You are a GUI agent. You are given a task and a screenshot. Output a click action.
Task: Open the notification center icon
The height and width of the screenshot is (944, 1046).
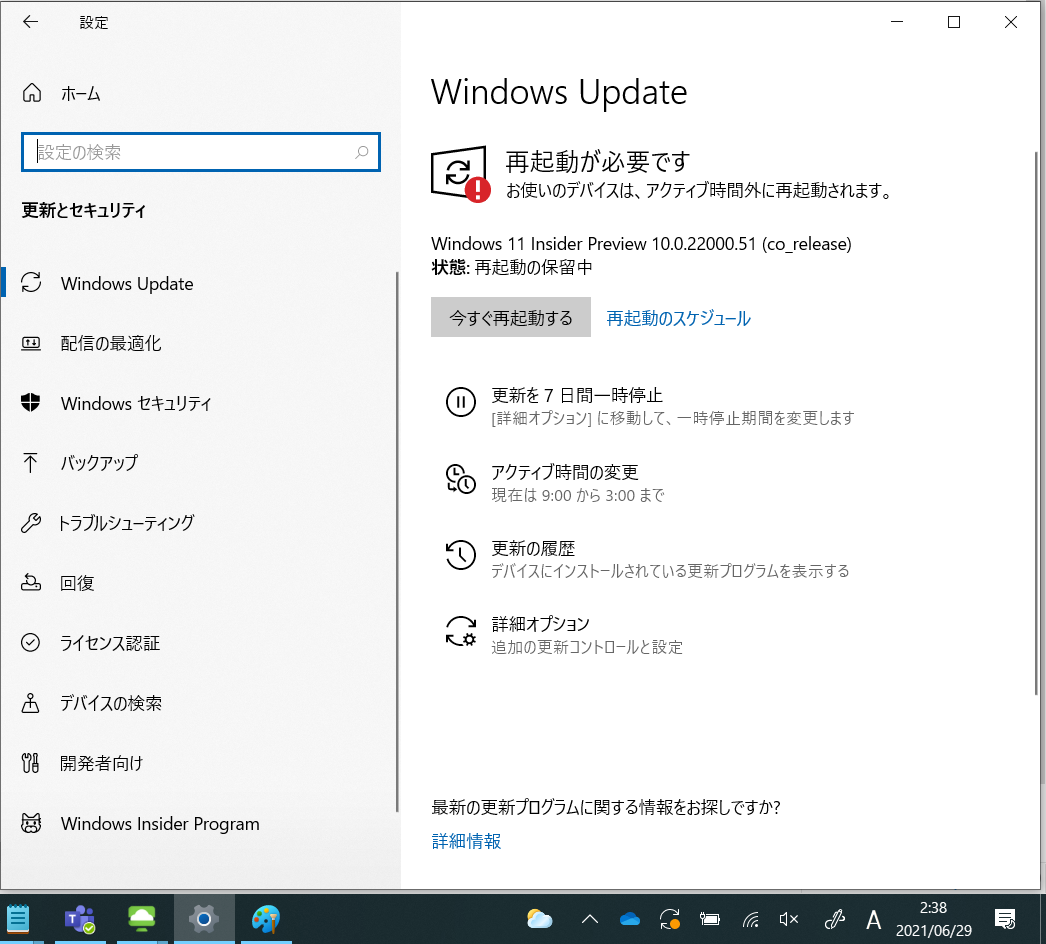click(x=1005, y=919)
